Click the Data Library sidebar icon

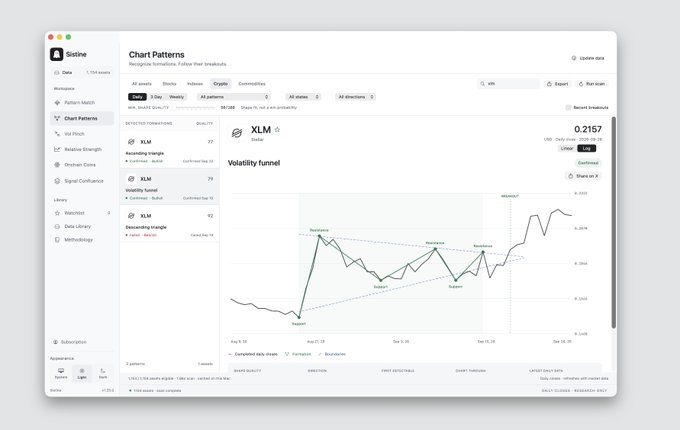click(x=57, y=227)
